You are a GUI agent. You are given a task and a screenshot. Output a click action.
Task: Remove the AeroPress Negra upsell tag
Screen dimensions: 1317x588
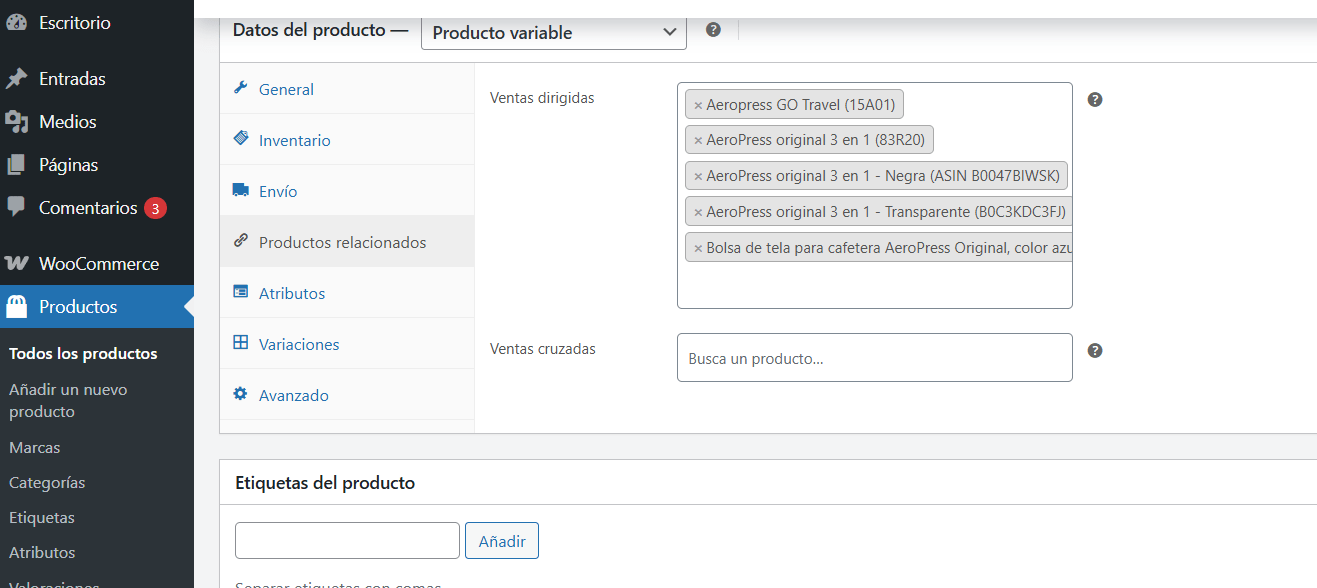pyautogui.click(x=698, y=177)
